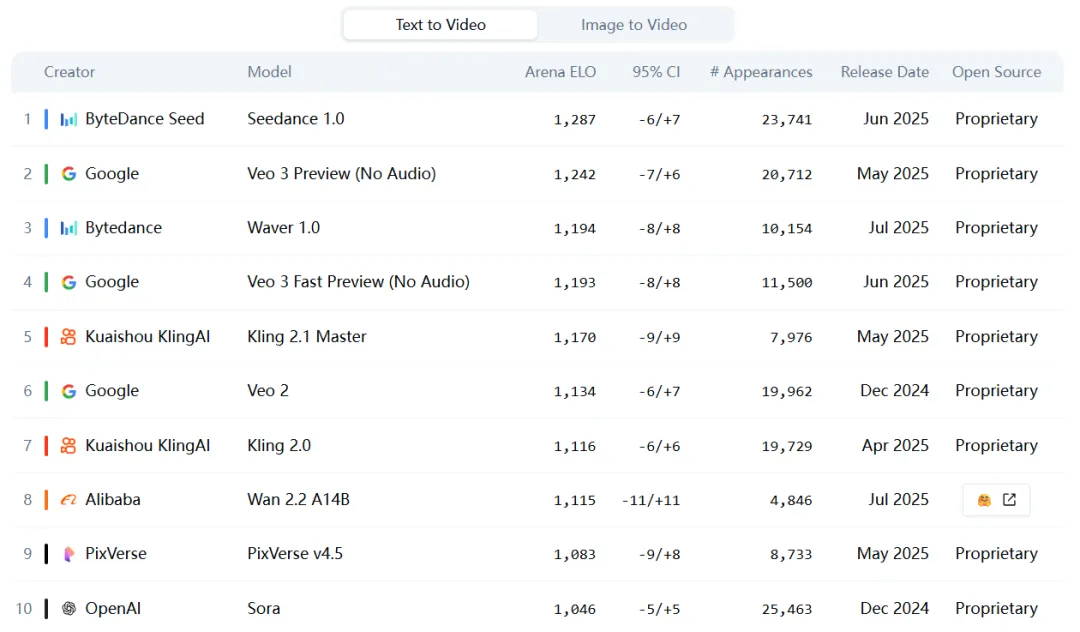
Task: Click the Open Source column header
Action: tap(996, 72)
